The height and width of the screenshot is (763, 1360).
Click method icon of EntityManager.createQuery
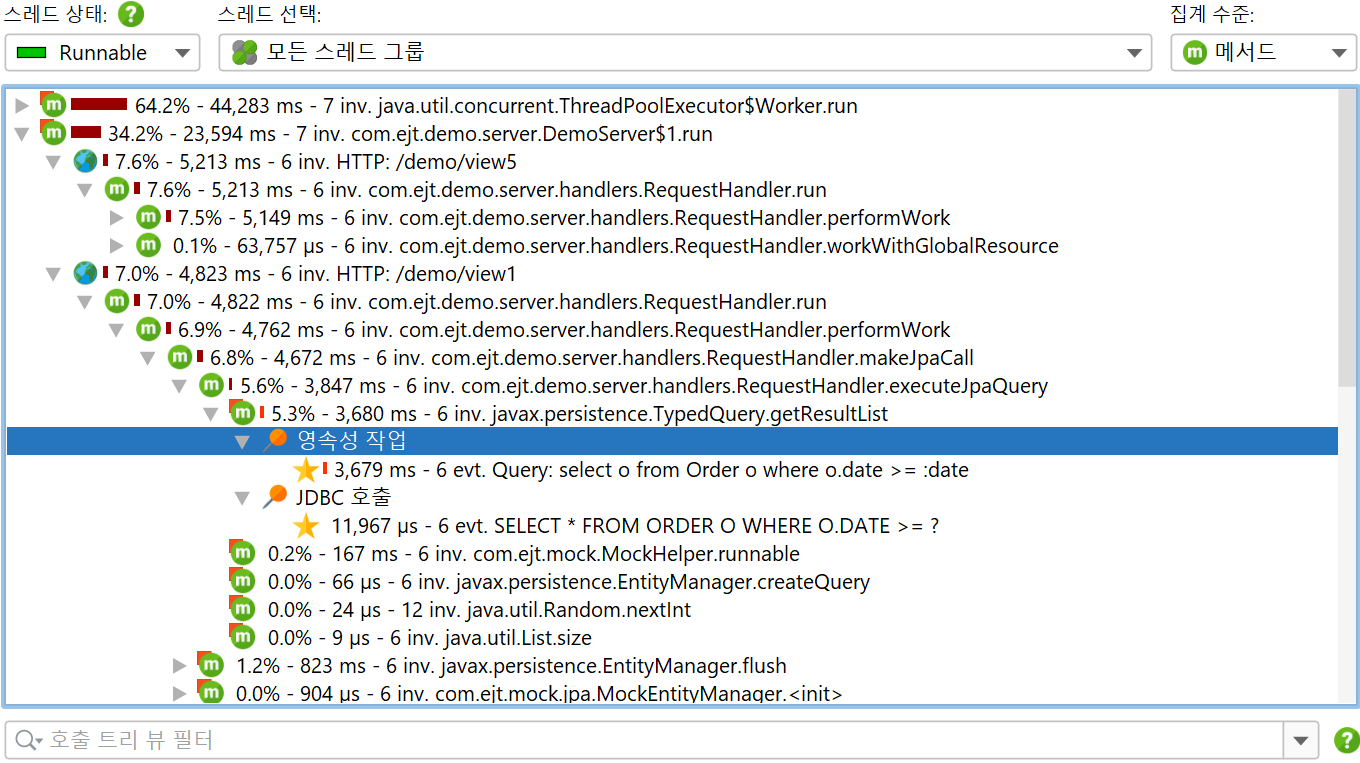[x=242, y=581]
